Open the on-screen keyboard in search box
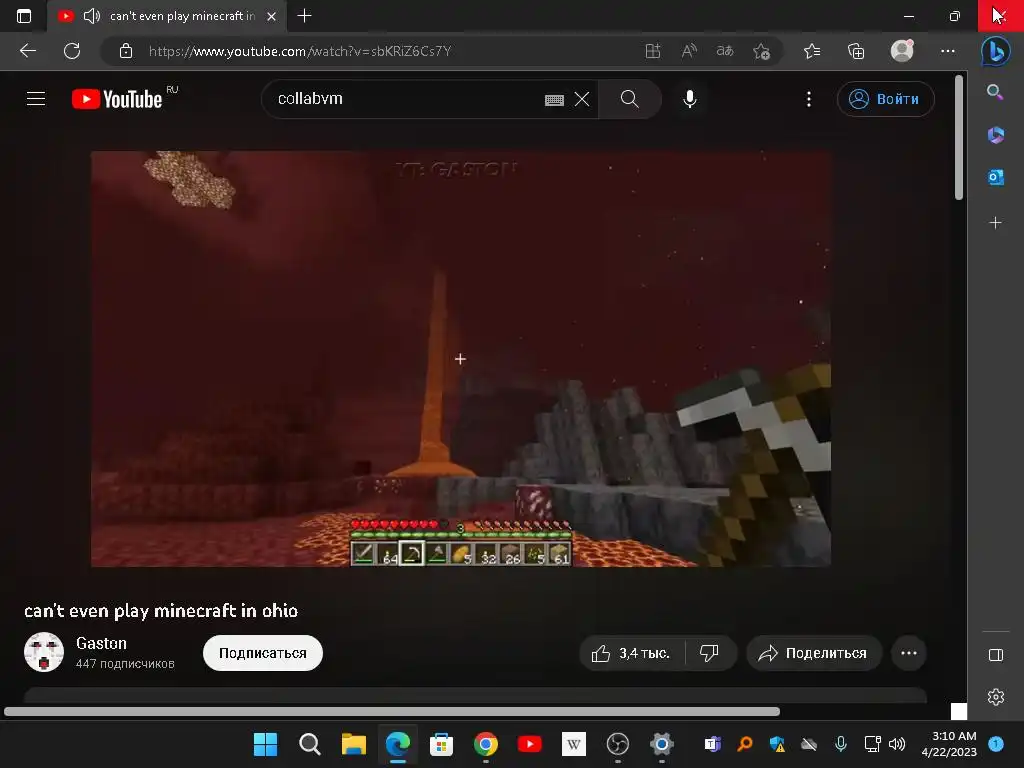This screenshot has width=1024, height=768. (x=554, y=100)
